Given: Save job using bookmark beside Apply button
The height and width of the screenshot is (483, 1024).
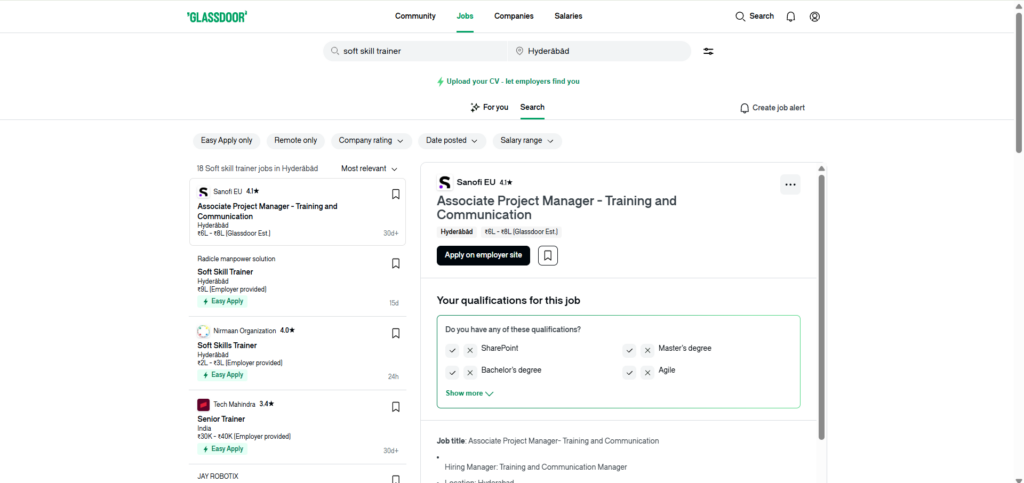Looking at the screenshot, I should [548, 256].
